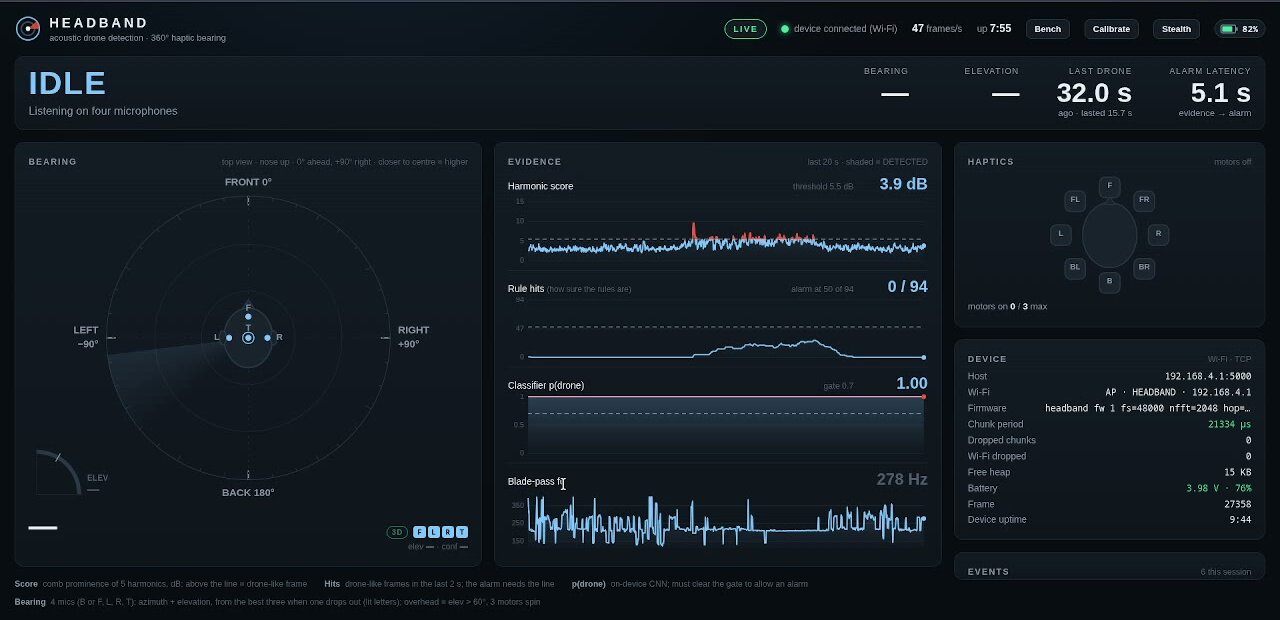Select the R haptic motor in Haptics panel
The height and width of the screenshot is (620, 1280).
coord(1158,235)
